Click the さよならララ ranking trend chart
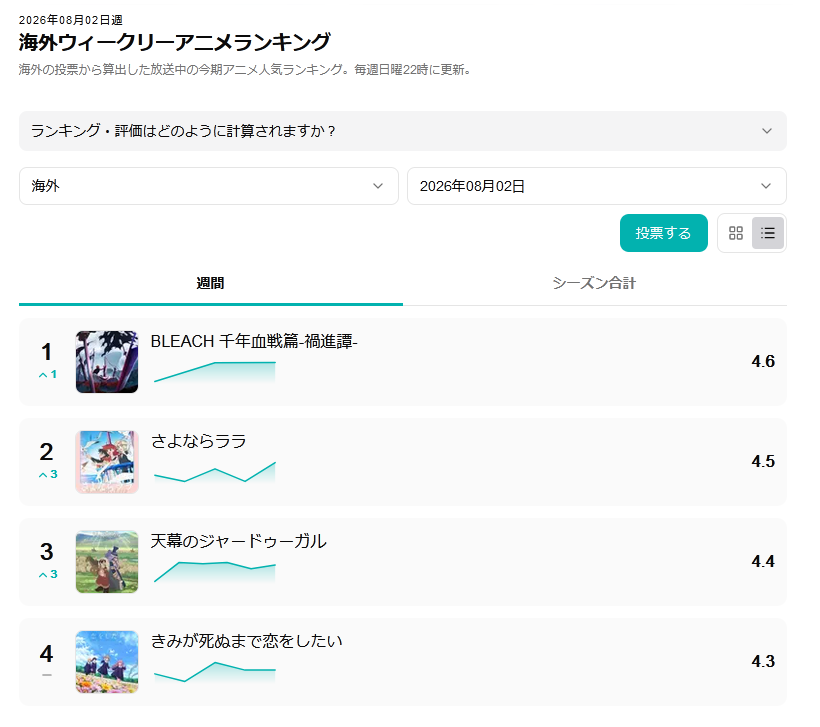Screen dimensions: 820x727 point(215,472)
